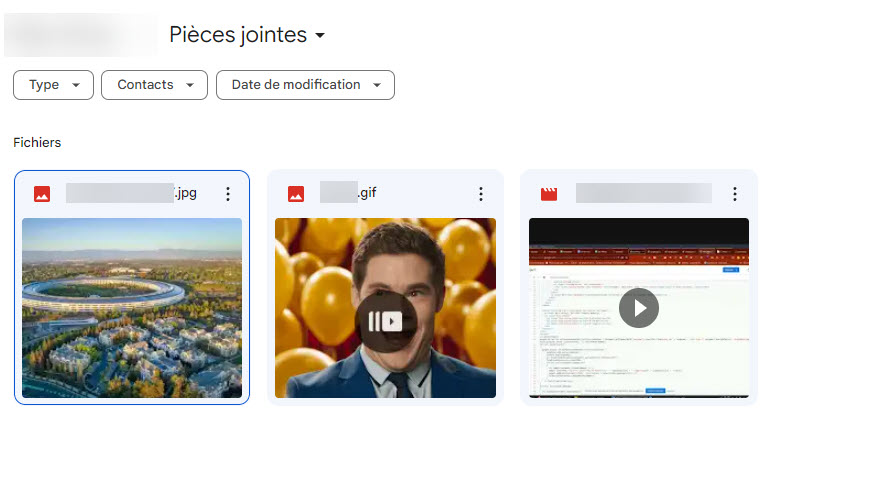
Task: Click the Pièces jointes heading text
Action: tap(238, 35)
